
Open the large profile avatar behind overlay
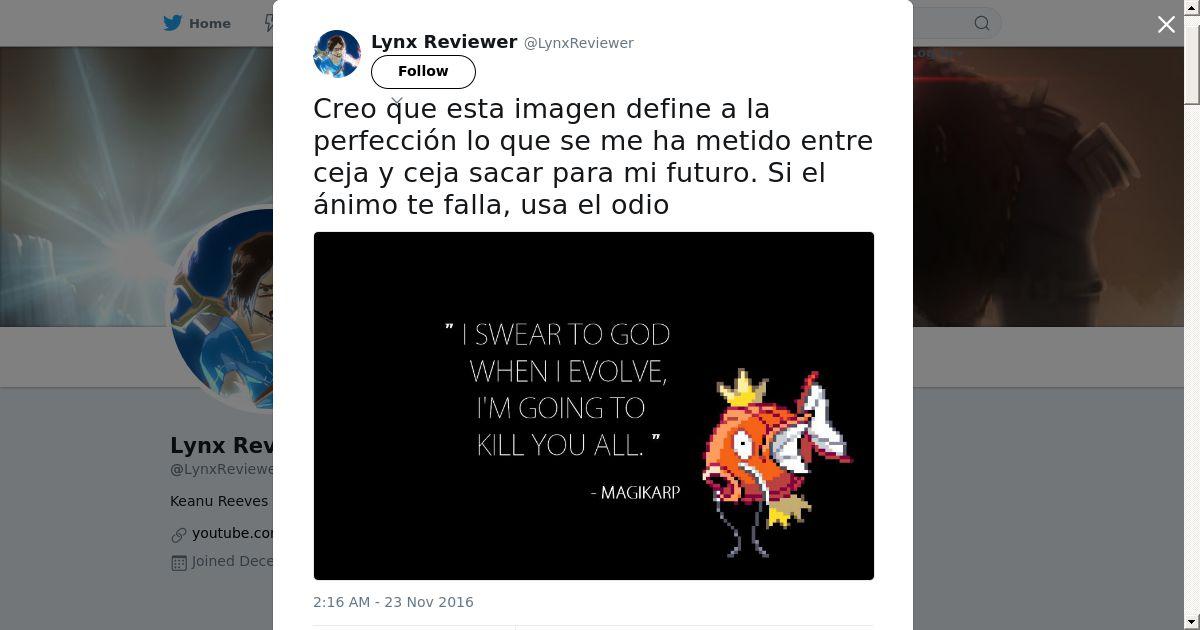(x=222, y=308)
